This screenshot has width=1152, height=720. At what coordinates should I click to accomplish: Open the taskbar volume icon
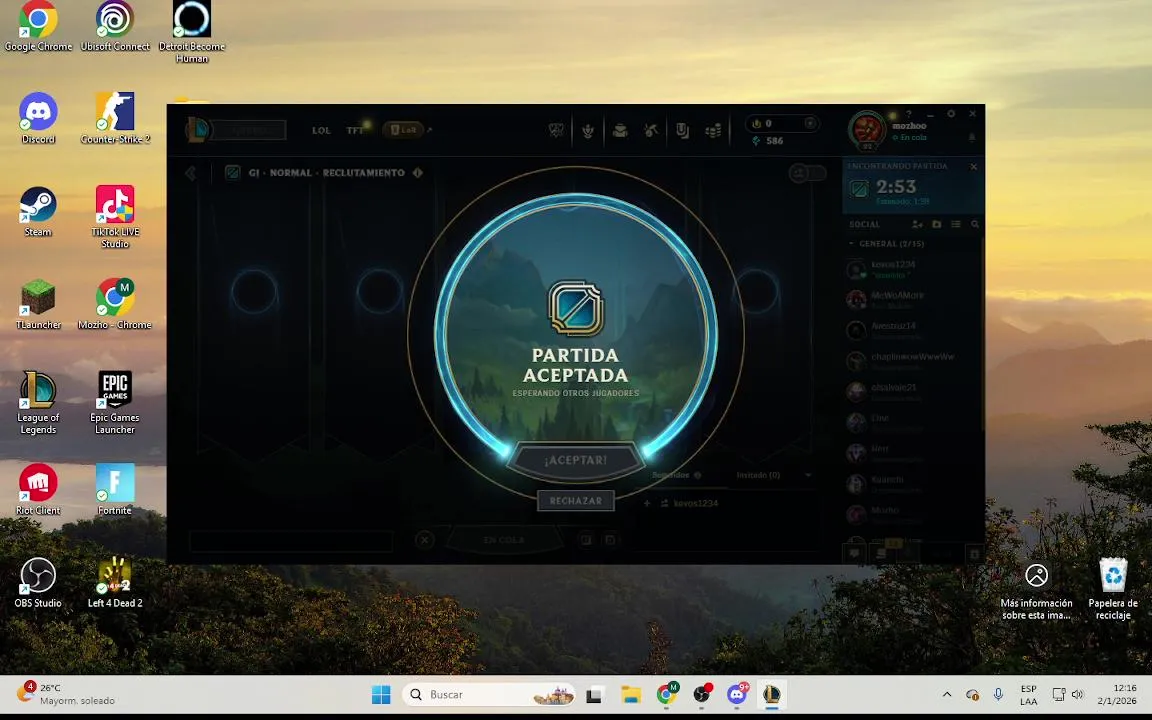[1078, 694]
